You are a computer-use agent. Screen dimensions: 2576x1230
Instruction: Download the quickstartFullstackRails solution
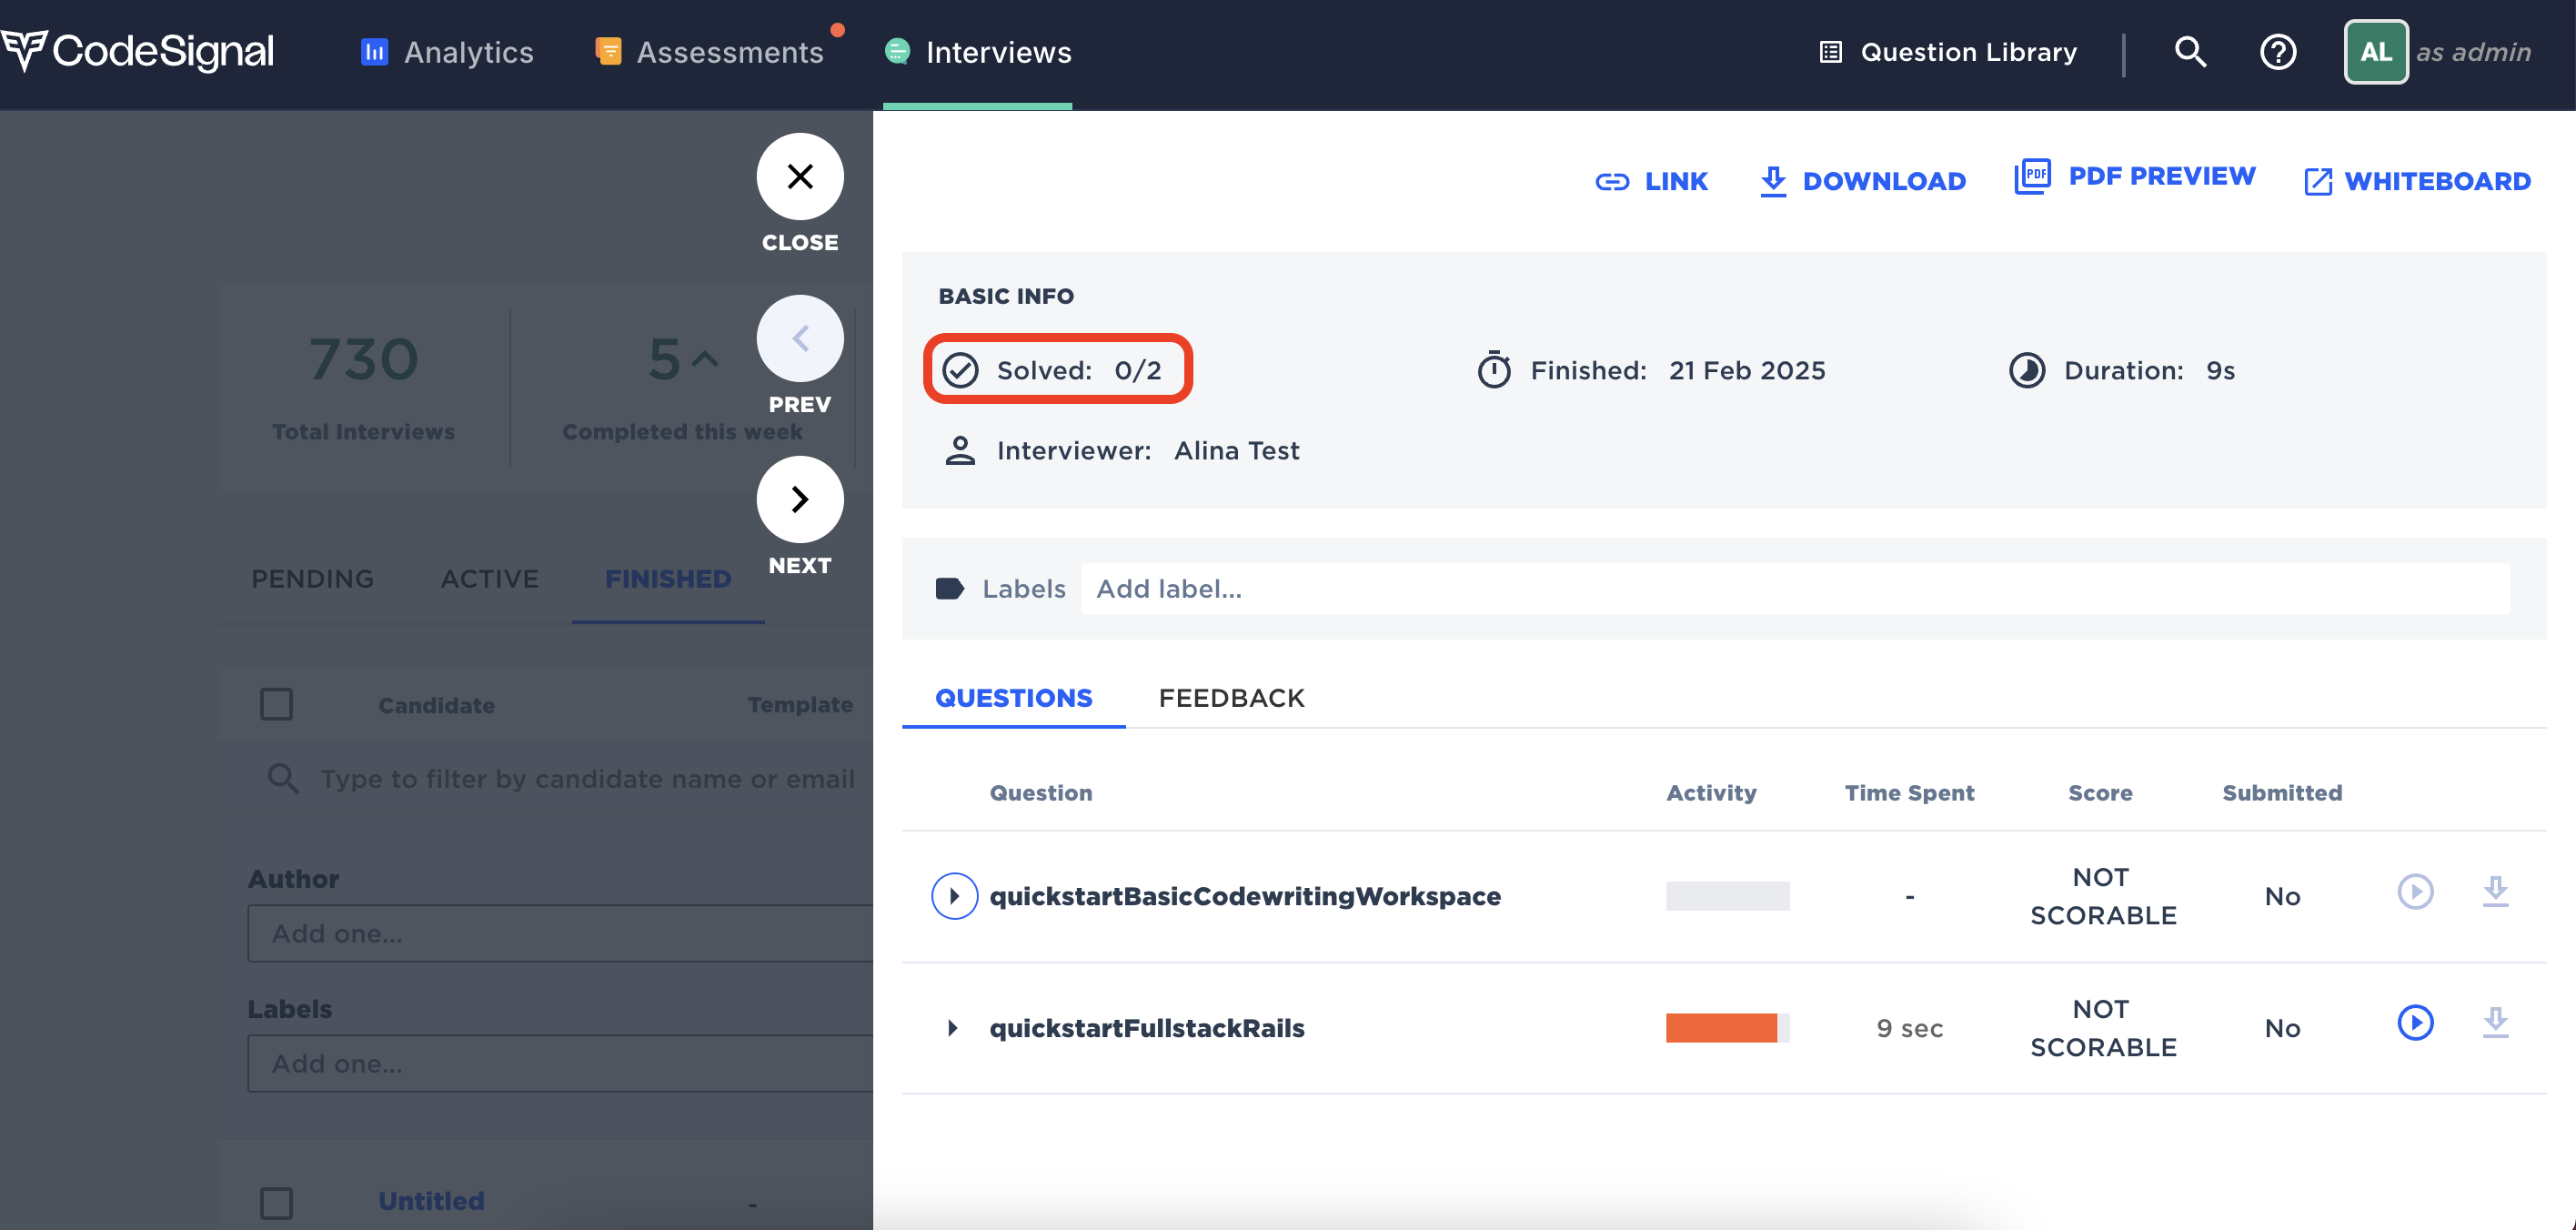pyautogui.click(x=2496, y=1023)
